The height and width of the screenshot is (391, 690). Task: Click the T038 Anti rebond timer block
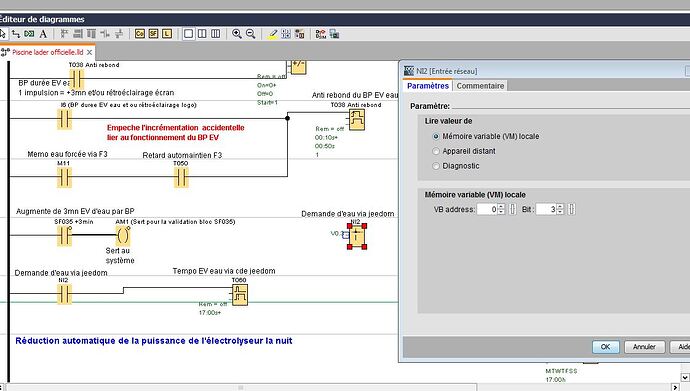(356, 120)
